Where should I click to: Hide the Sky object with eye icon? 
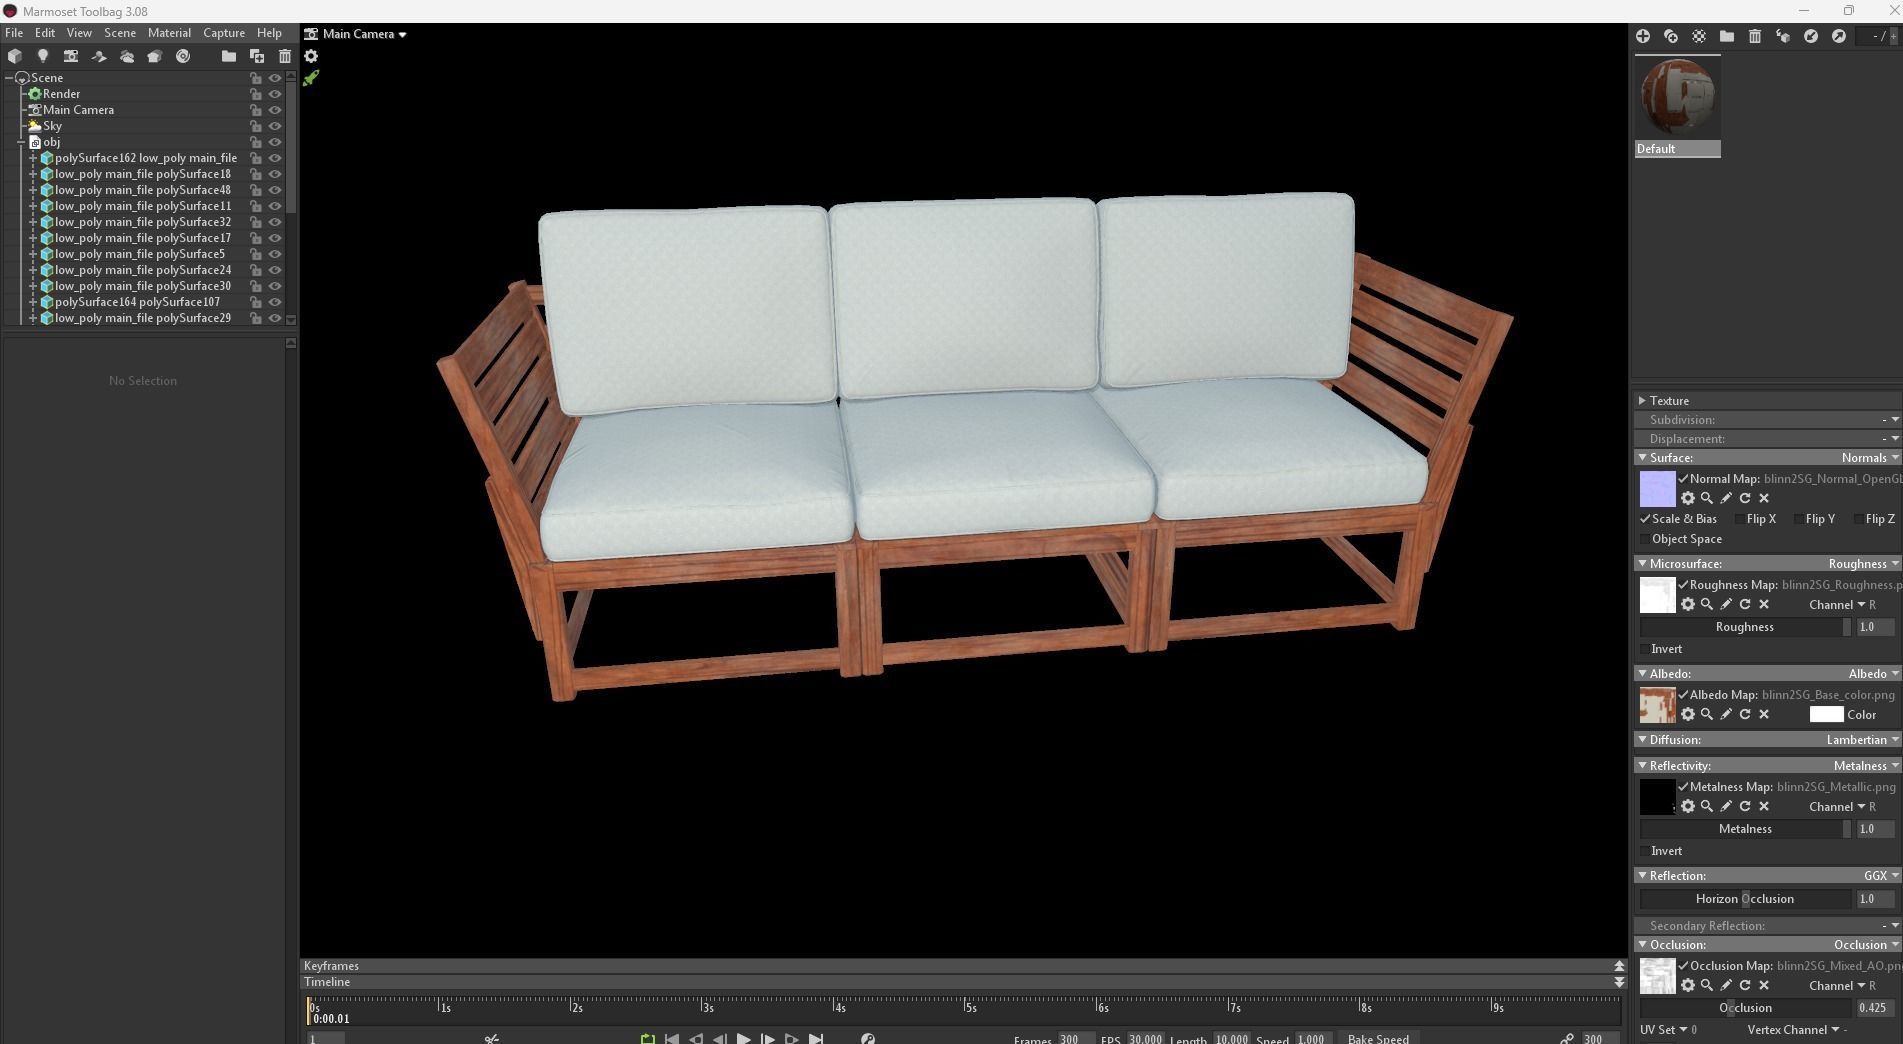coord(275,126)
